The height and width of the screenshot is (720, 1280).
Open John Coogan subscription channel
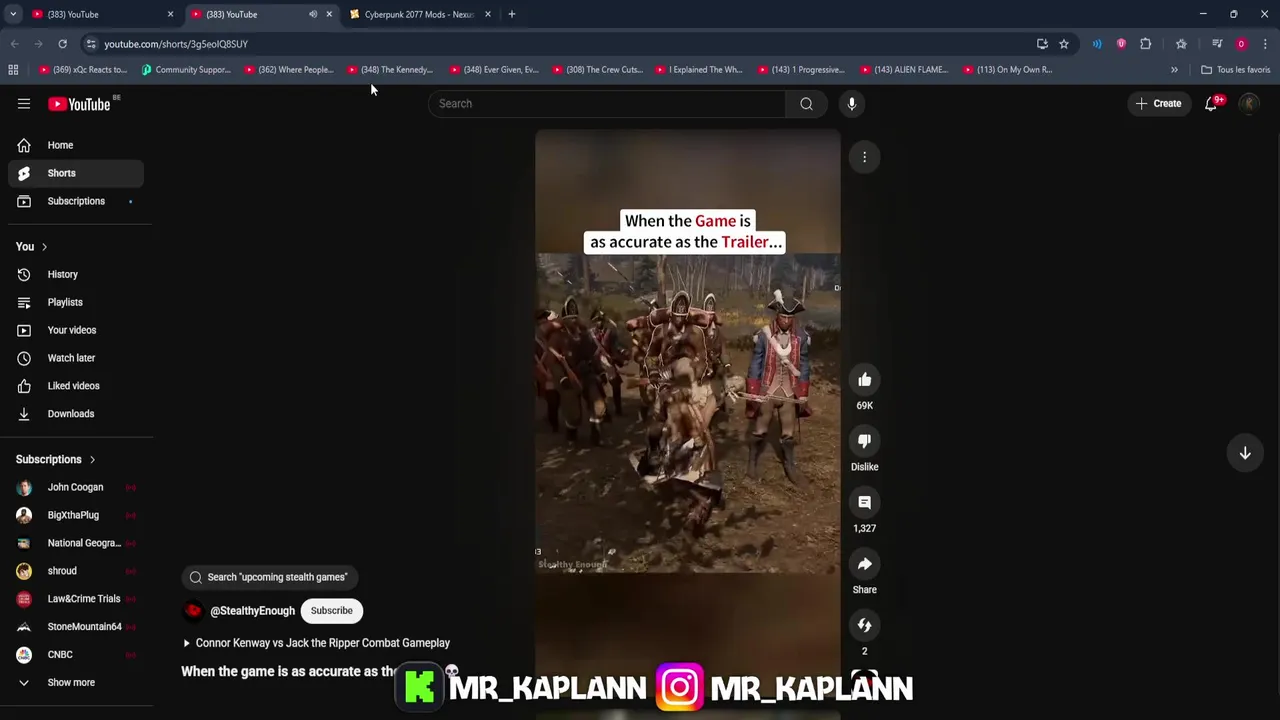[x=76, y=487]
